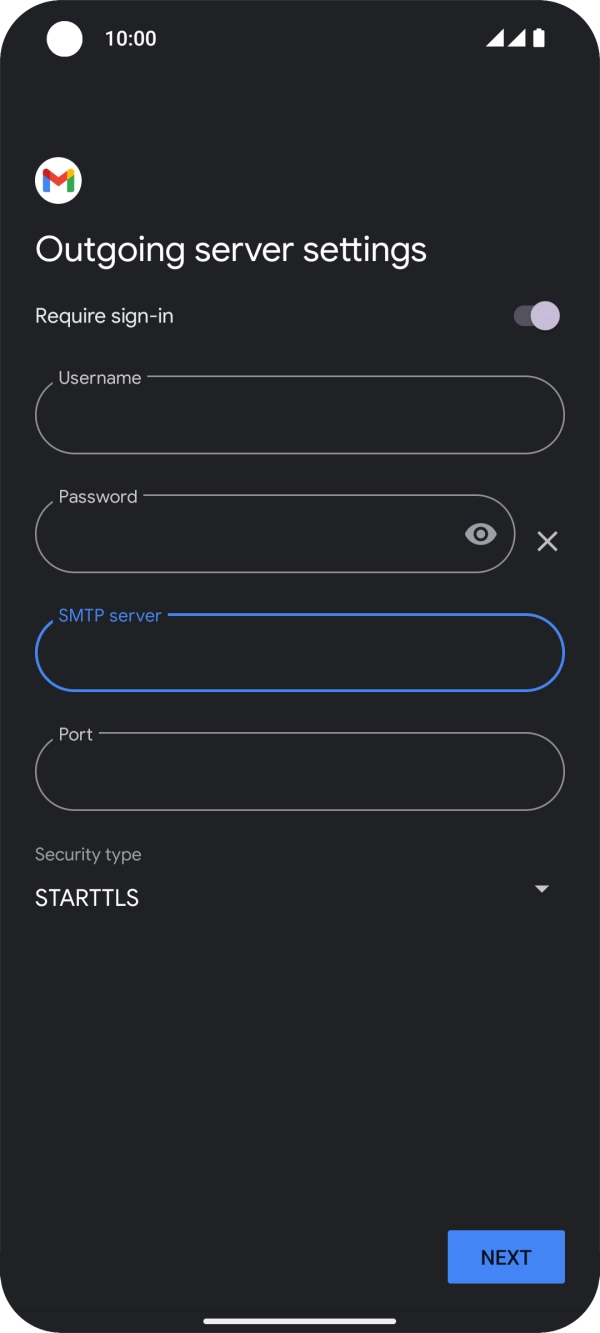Viewport: 600px width, 1333px height.
Task: Tap the home indicator bar at bottom
Action: coord(300,1319)
